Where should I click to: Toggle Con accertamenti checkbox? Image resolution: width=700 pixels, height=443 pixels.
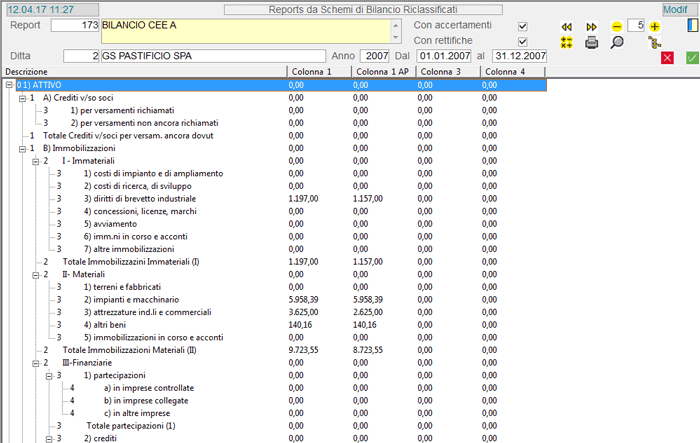[522, 26]
